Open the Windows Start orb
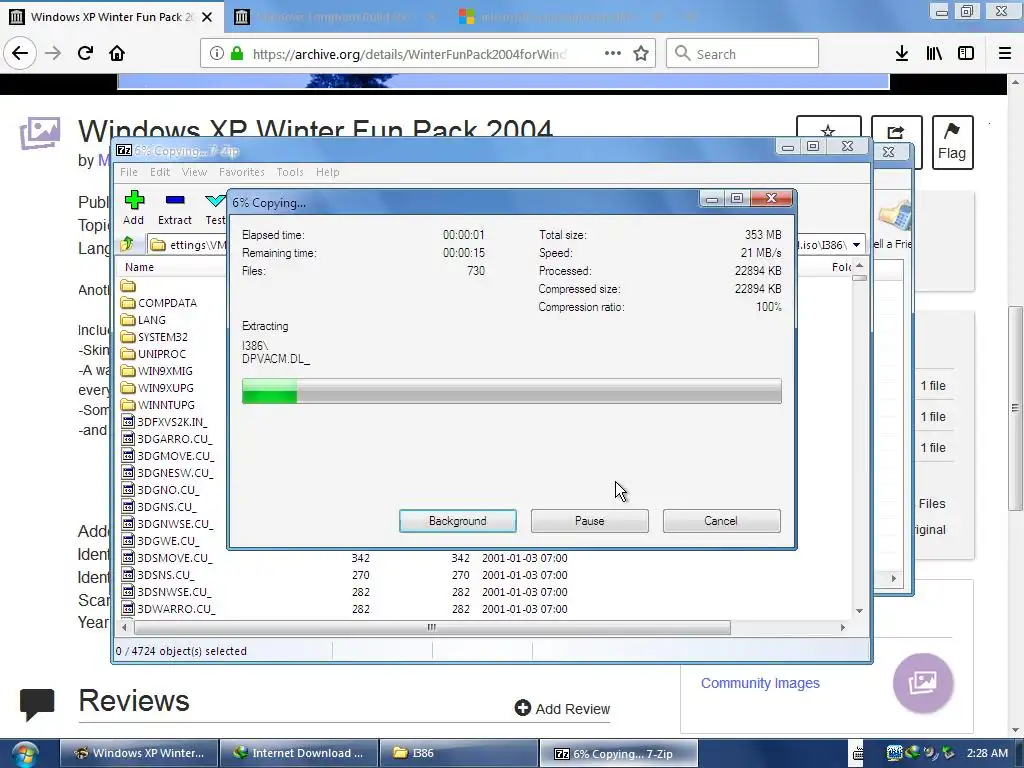 click(24, 755)
